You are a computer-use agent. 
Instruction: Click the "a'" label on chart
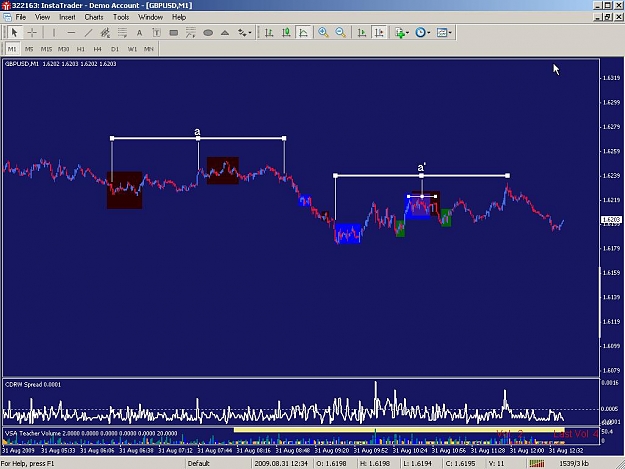point(421,167)
